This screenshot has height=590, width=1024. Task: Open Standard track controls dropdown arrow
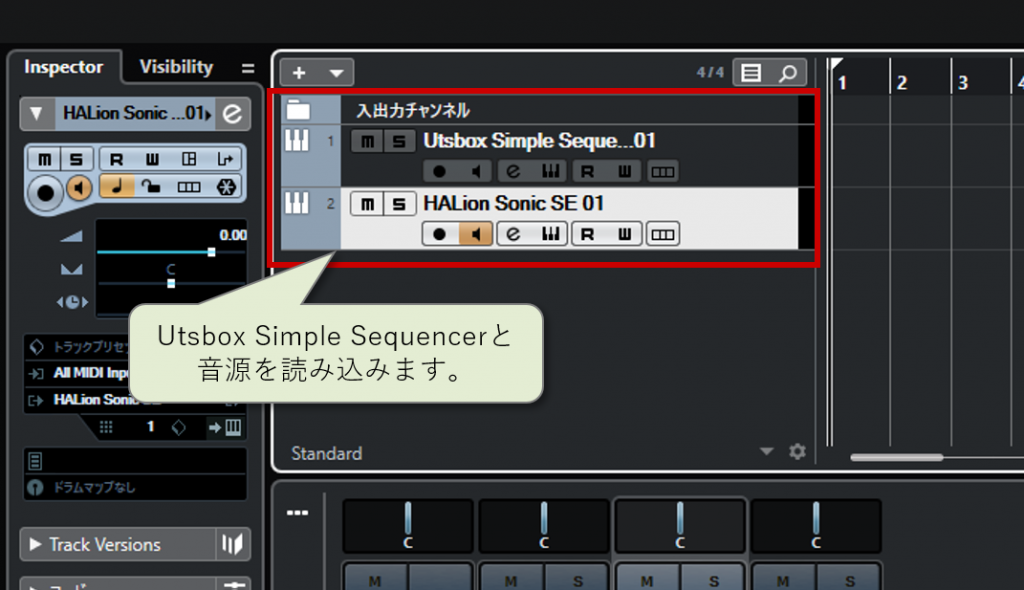tap(767, 451)
